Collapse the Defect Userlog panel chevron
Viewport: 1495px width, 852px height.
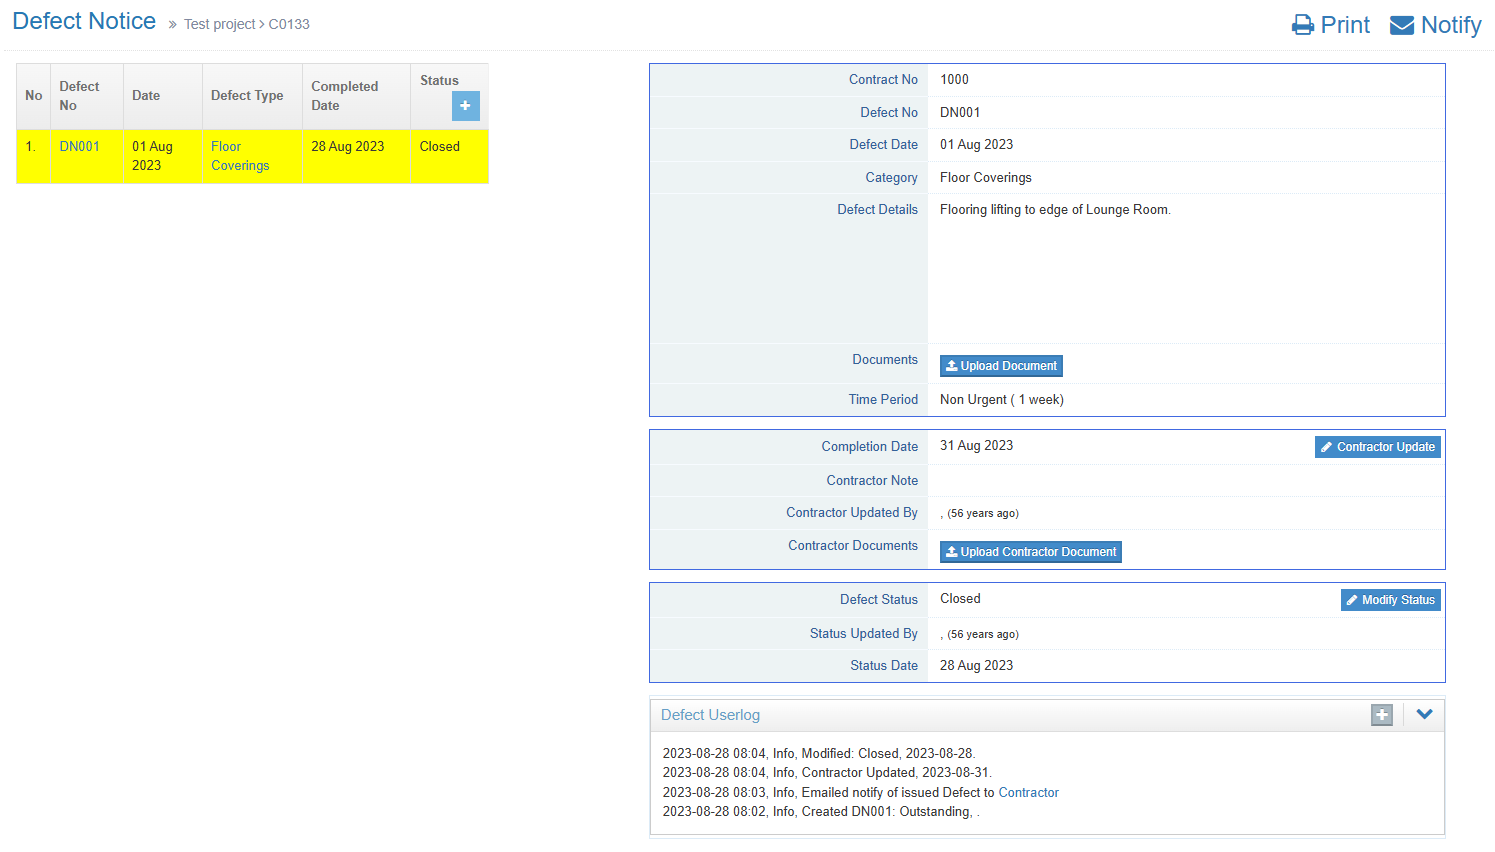coord(1424,715)
